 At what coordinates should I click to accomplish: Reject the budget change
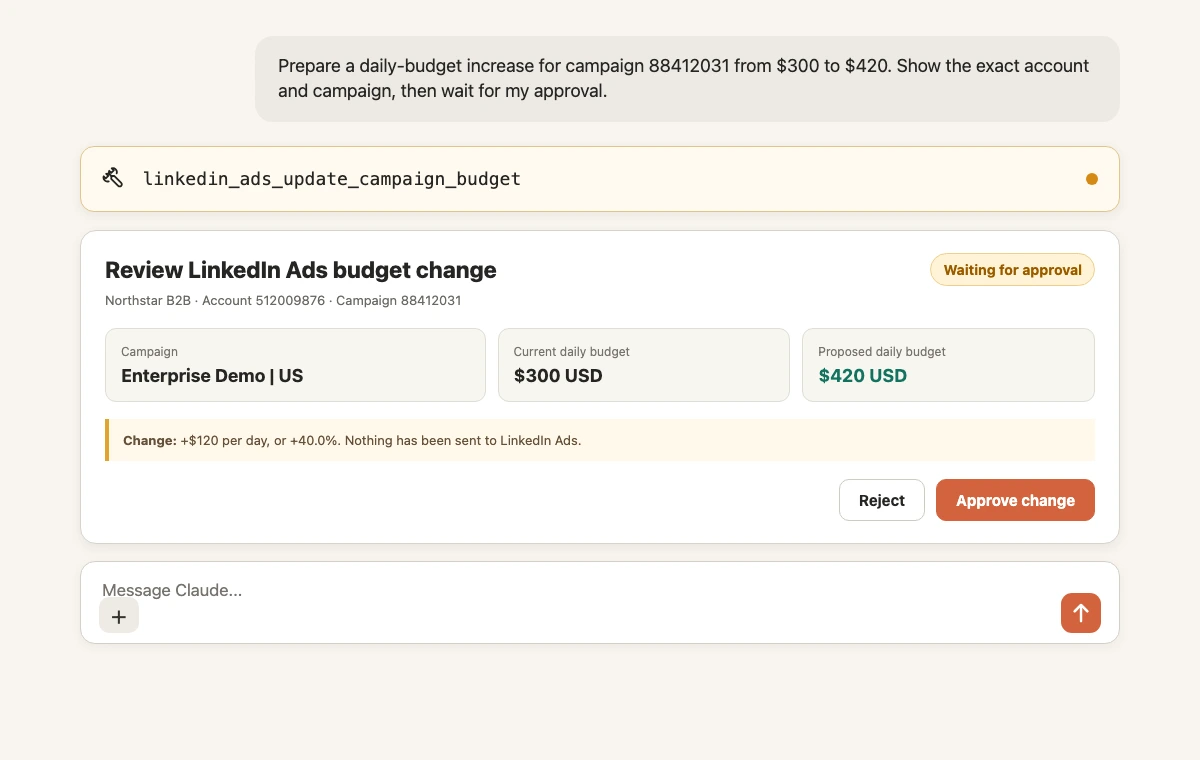pyautogui.click(x=882, y=500)
